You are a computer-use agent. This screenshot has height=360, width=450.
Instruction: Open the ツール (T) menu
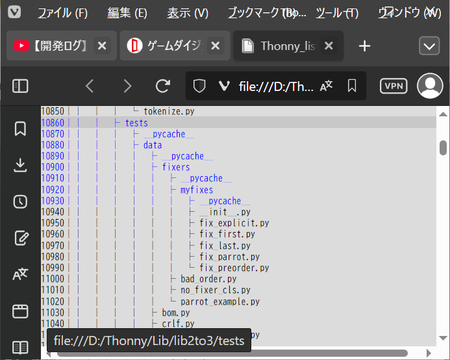[x=337, y=13]
